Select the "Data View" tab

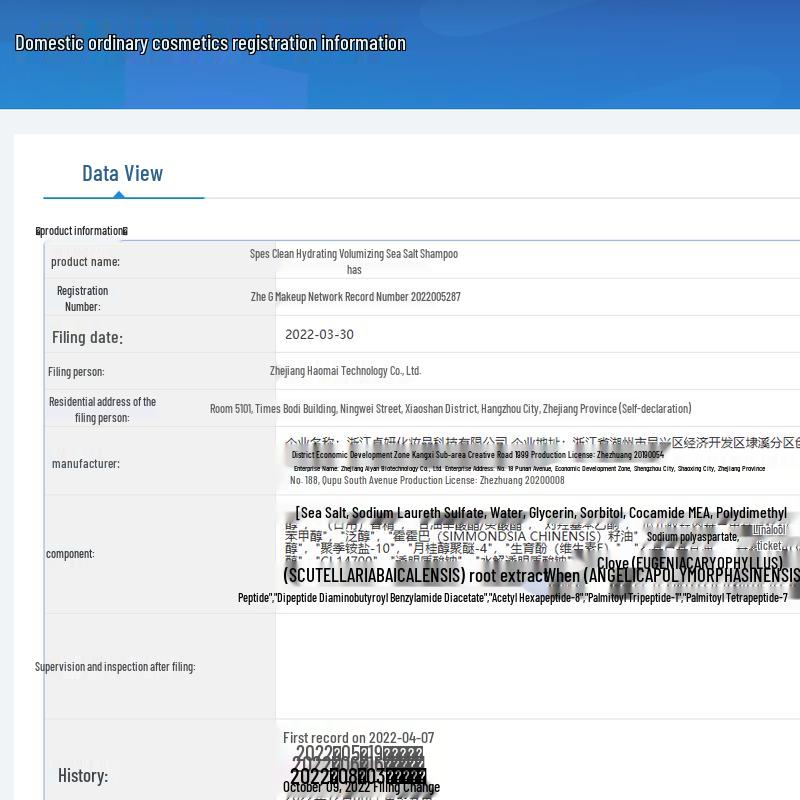tap(122, 173)
